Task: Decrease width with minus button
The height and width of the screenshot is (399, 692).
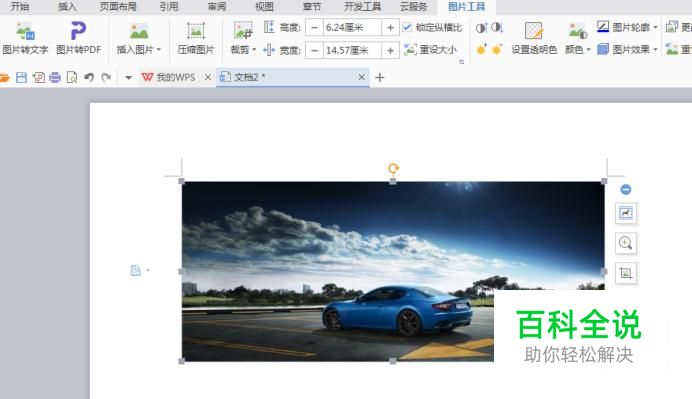Action: pos(314,50)
